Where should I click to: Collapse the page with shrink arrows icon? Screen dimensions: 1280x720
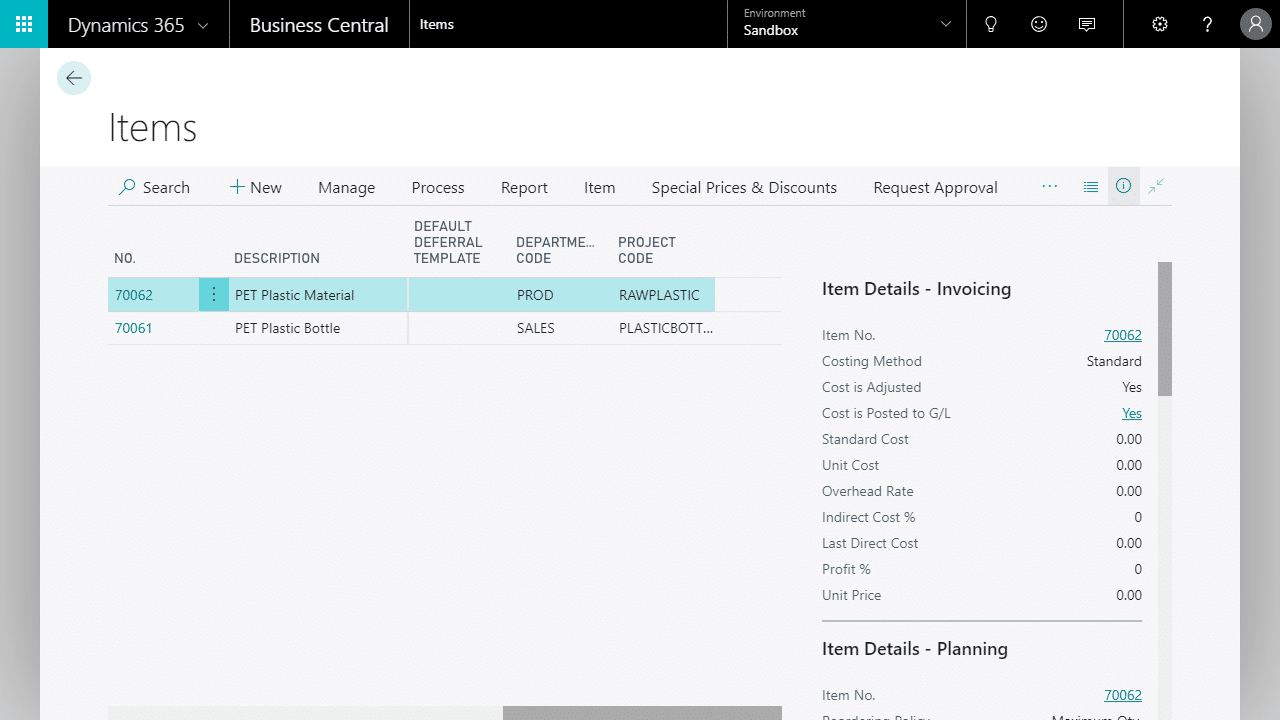click(1156, 186)
